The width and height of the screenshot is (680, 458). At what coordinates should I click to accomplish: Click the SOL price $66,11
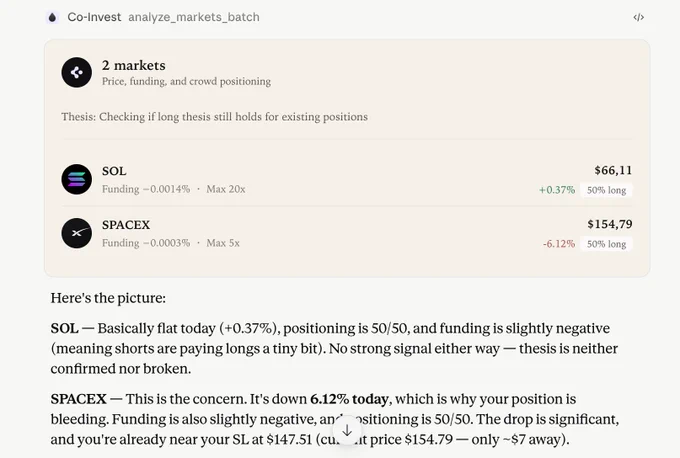(613, 170)
